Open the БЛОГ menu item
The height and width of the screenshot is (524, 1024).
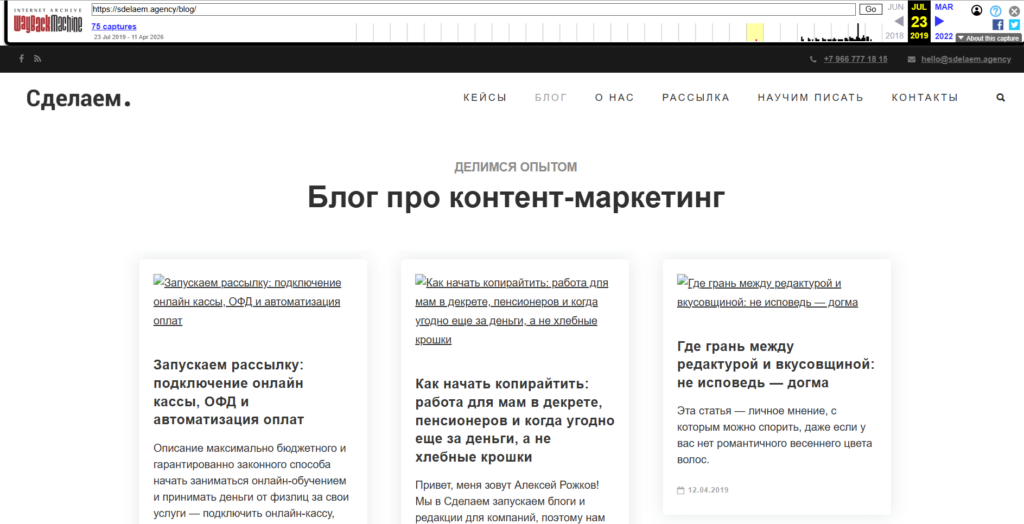point(551,97)
